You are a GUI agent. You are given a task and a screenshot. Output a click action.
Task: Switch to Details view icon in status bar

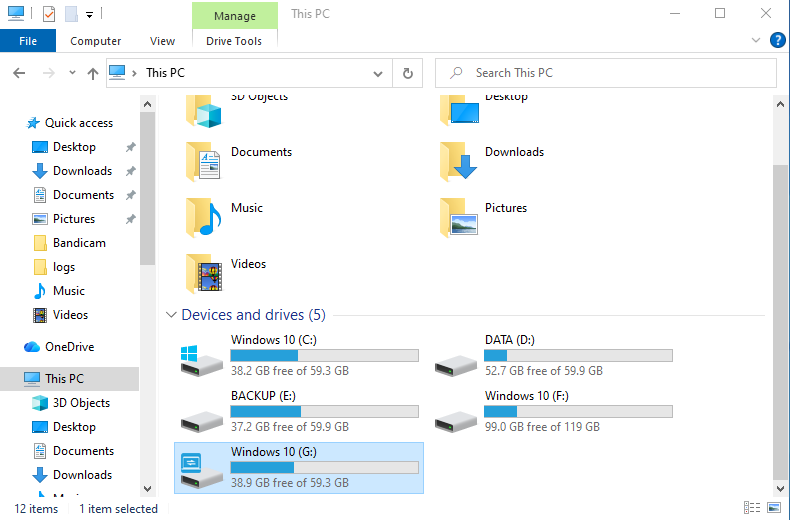pyautogui.click(x=752, y=507)
